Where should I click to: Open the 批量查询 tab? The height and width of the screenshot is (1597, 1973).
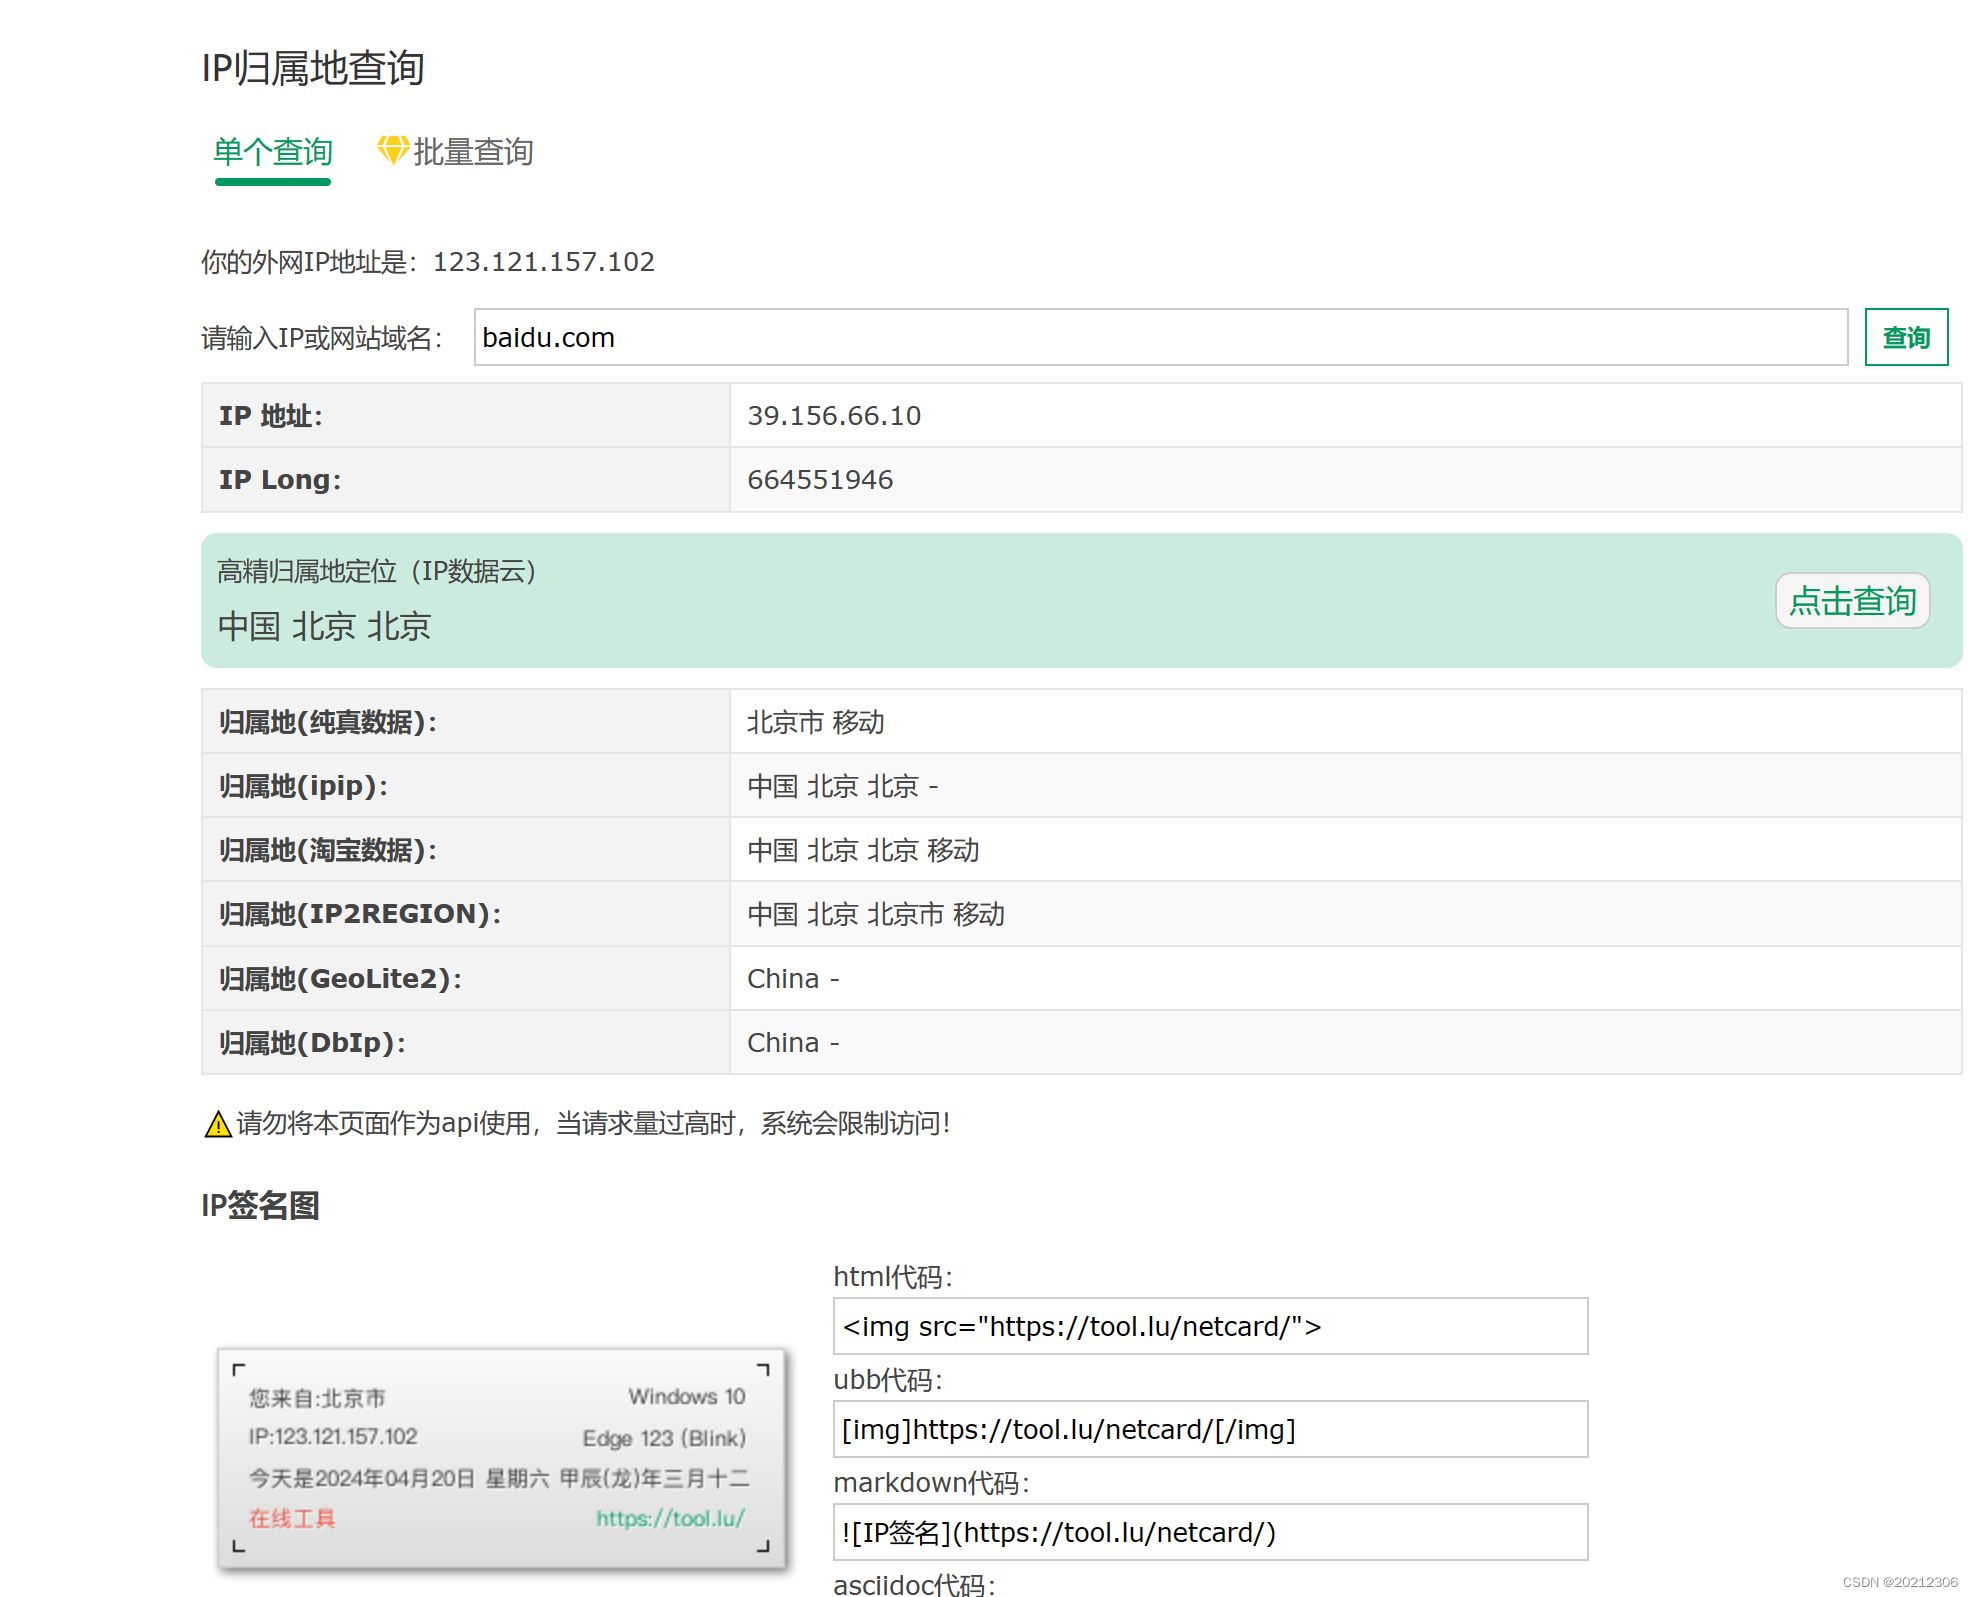tap(472, 152)
